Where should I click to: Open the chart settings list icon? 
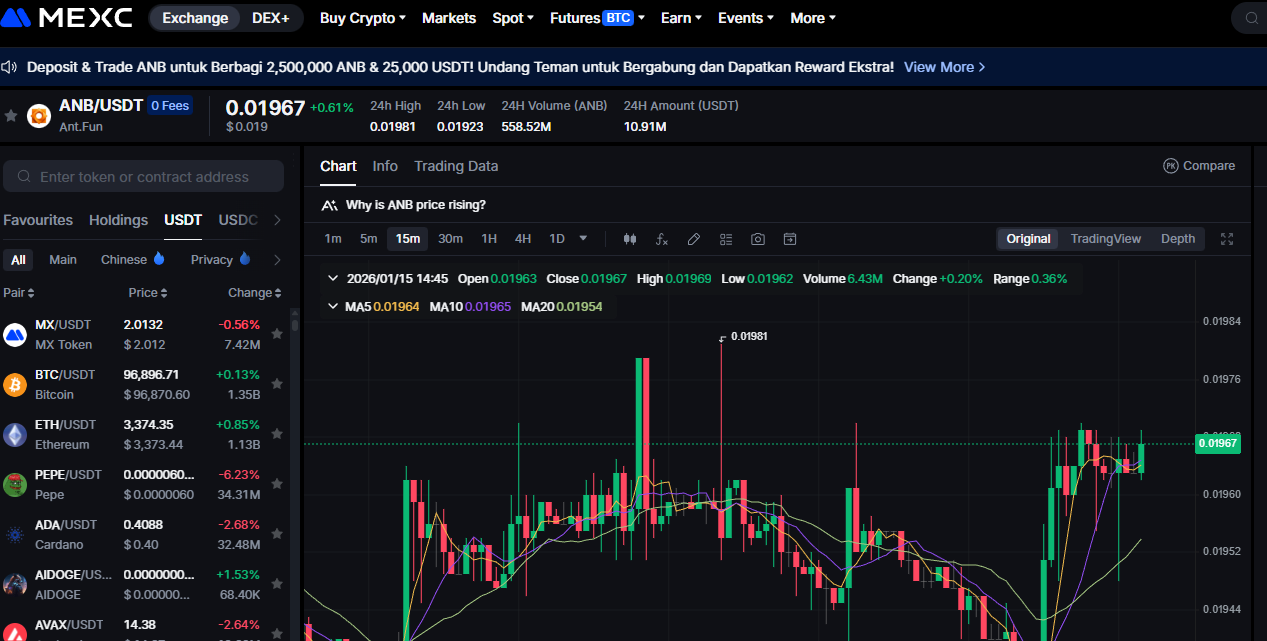726,239
